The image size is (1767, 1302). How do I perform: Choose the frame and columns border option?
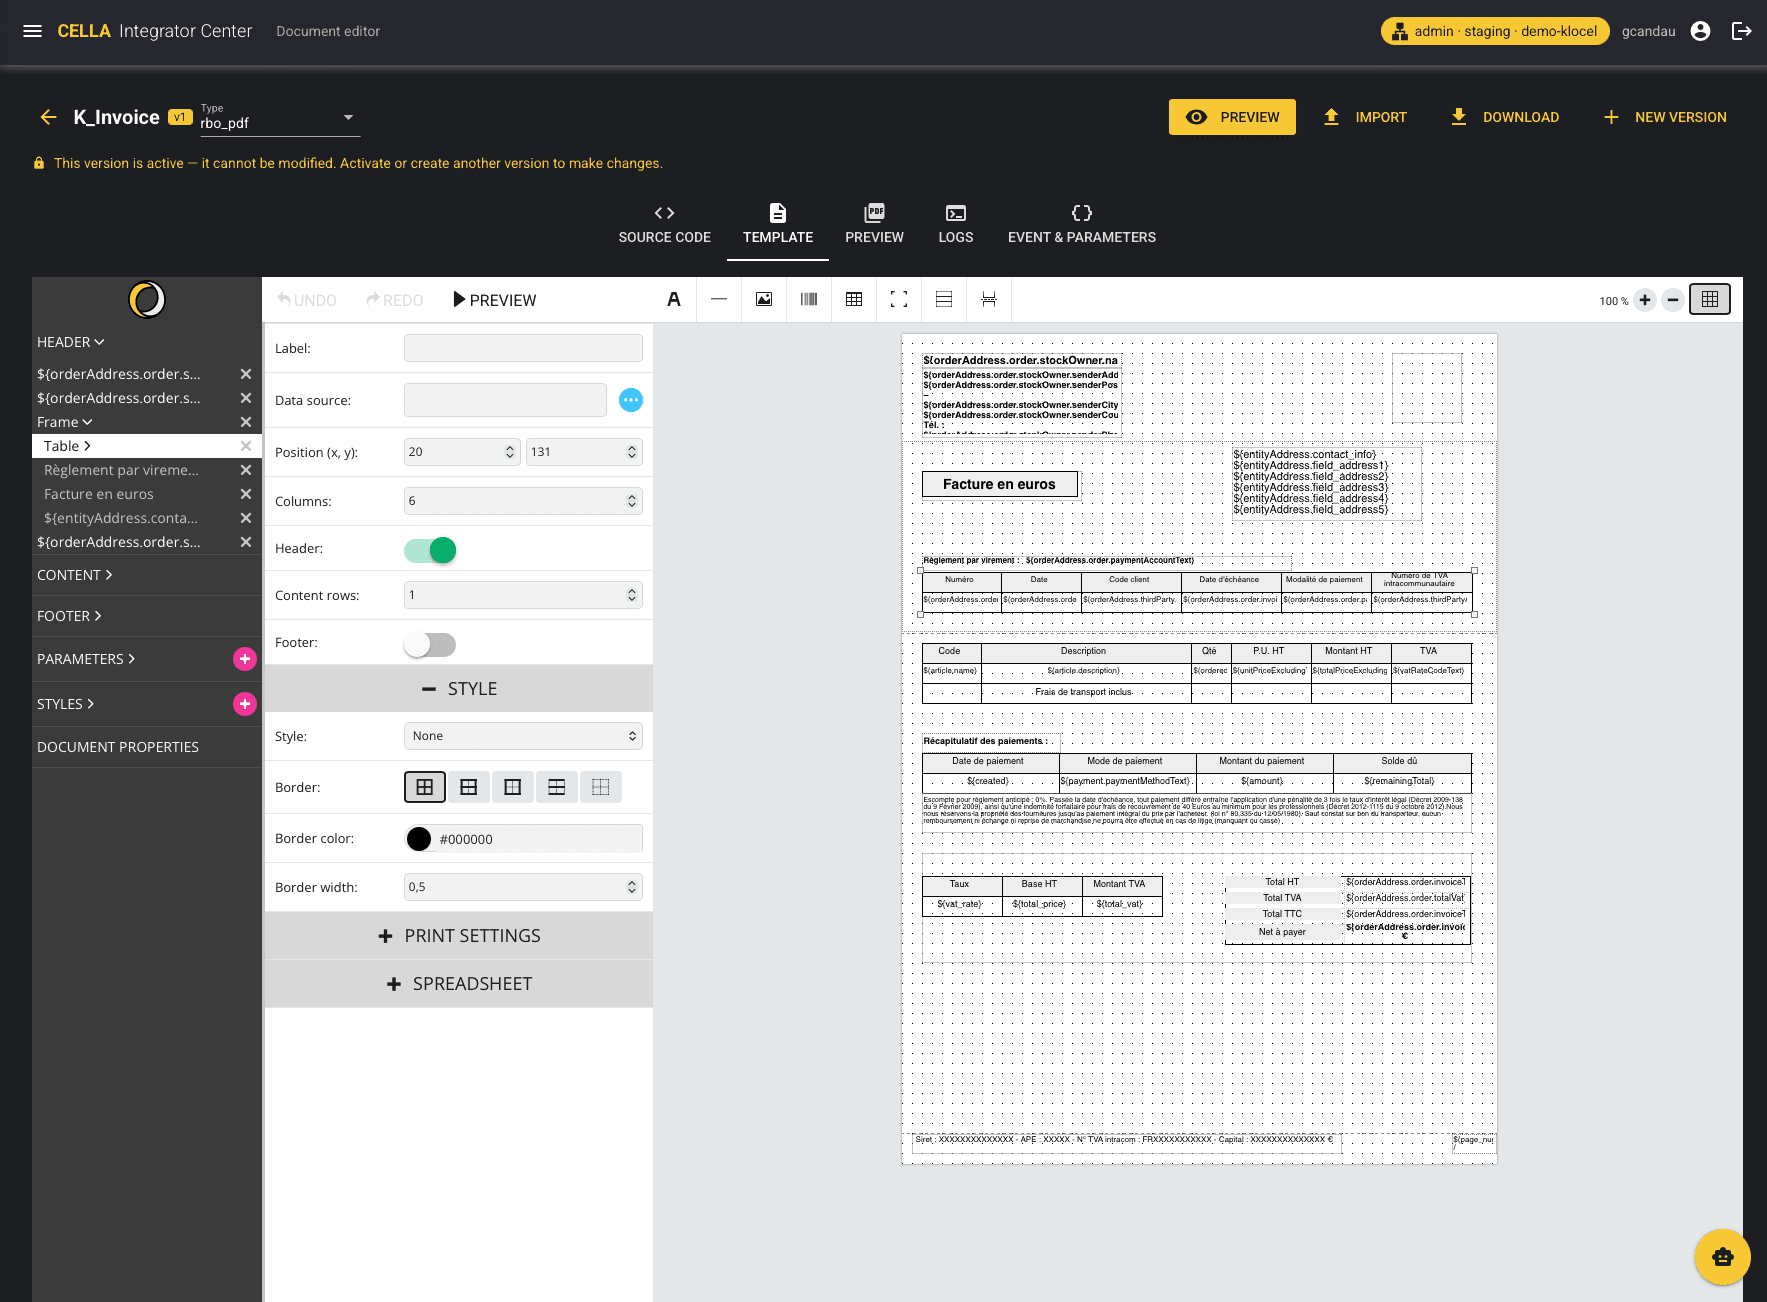513,787
